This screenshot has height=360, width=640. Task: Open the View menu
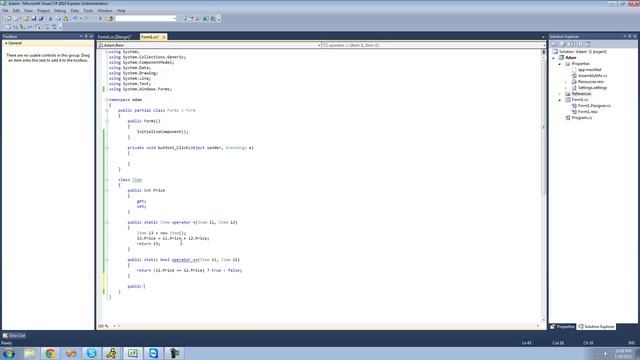click(x=28, y=11)
